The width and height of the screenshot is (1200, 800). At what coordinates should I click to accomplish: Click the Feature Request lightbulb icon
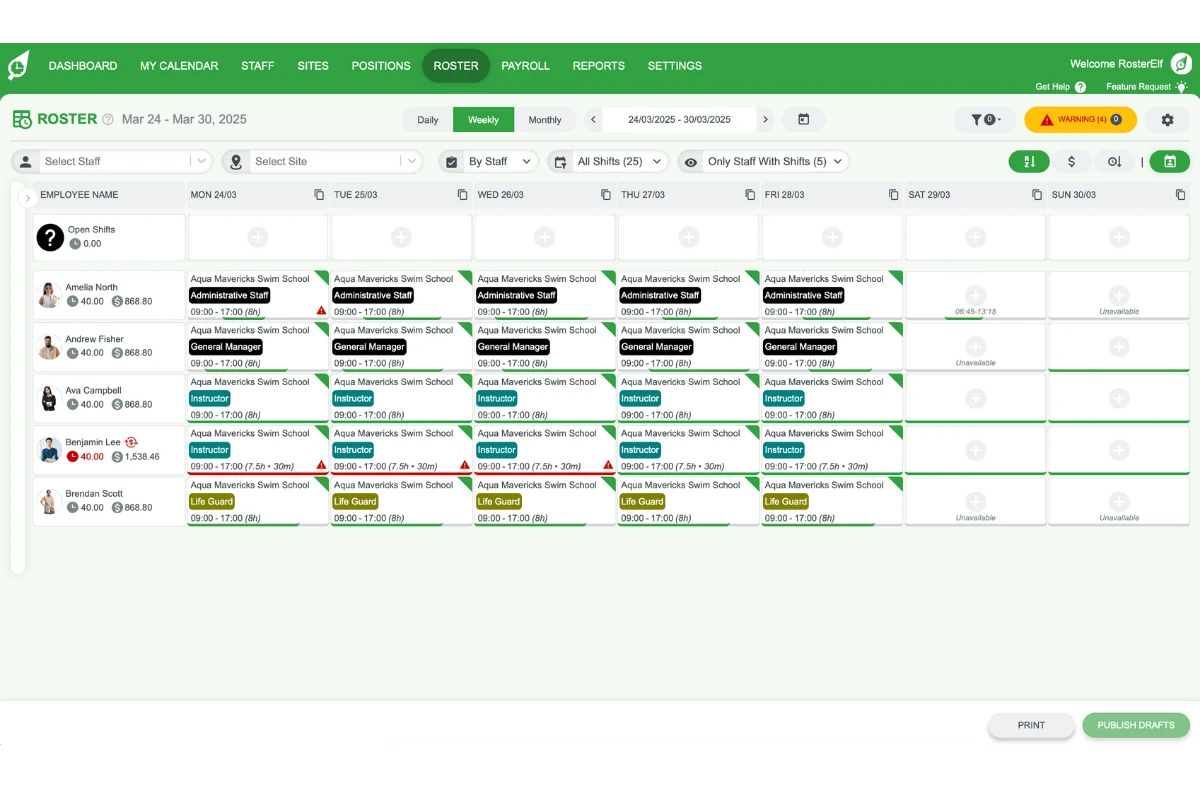click(x=1181, y=87)
